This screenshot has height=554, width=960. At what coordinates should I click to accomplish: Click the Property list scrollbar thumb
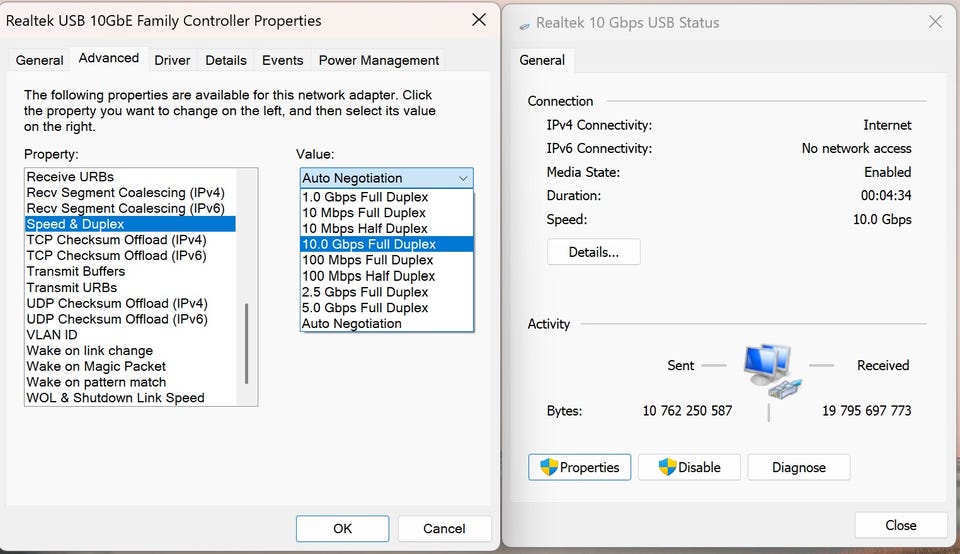[247, 343]
